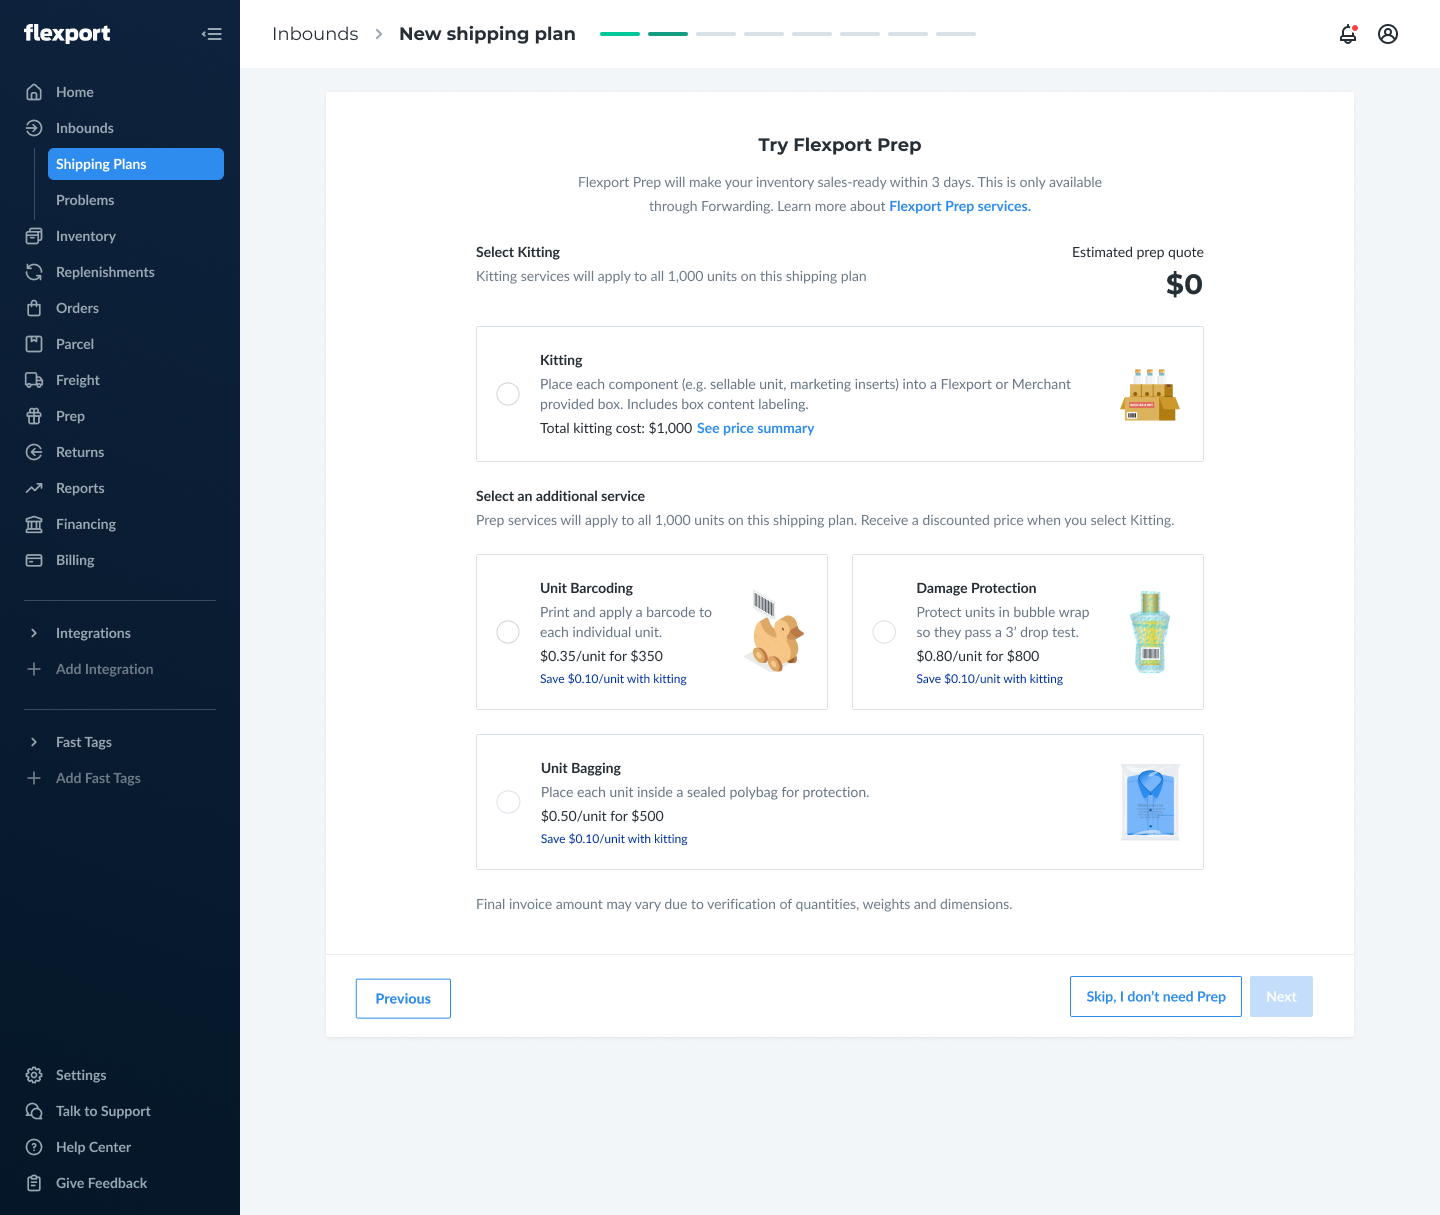Click Skip, I don't need Prep

click(1155, 997)
